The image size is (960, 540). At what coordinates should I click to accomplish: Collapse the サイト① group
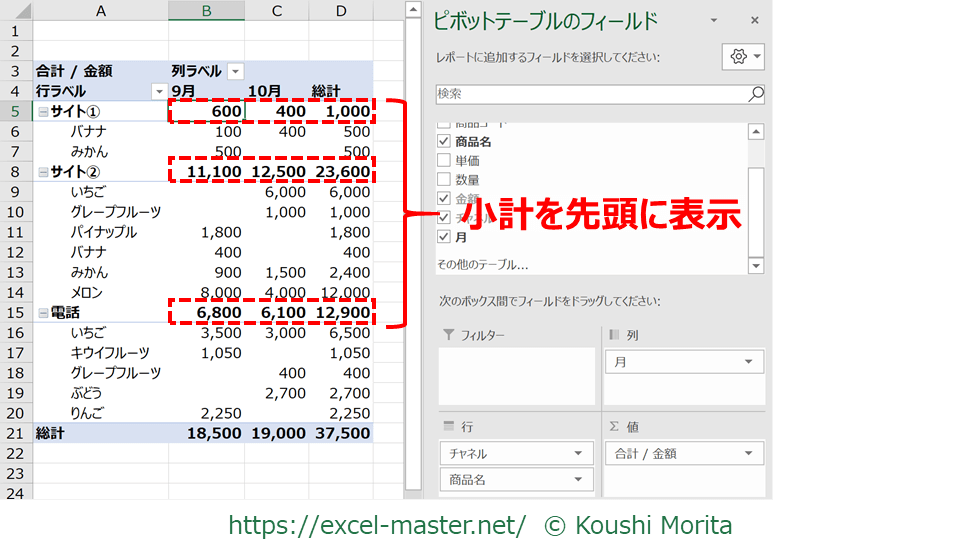43,112
